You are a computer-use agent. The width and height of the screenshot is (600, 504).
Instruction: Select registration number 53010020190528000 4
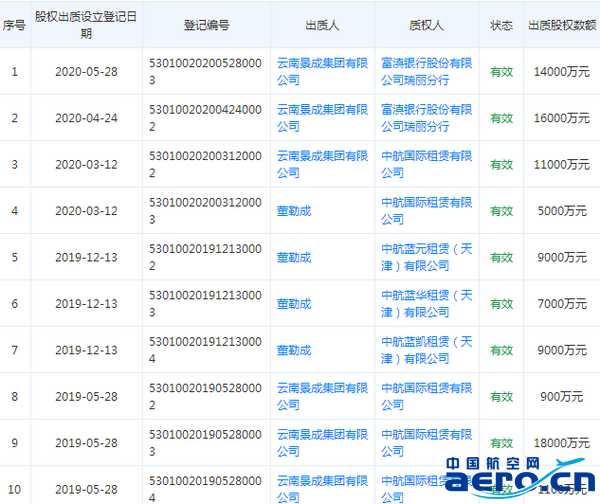pos(205,489)
